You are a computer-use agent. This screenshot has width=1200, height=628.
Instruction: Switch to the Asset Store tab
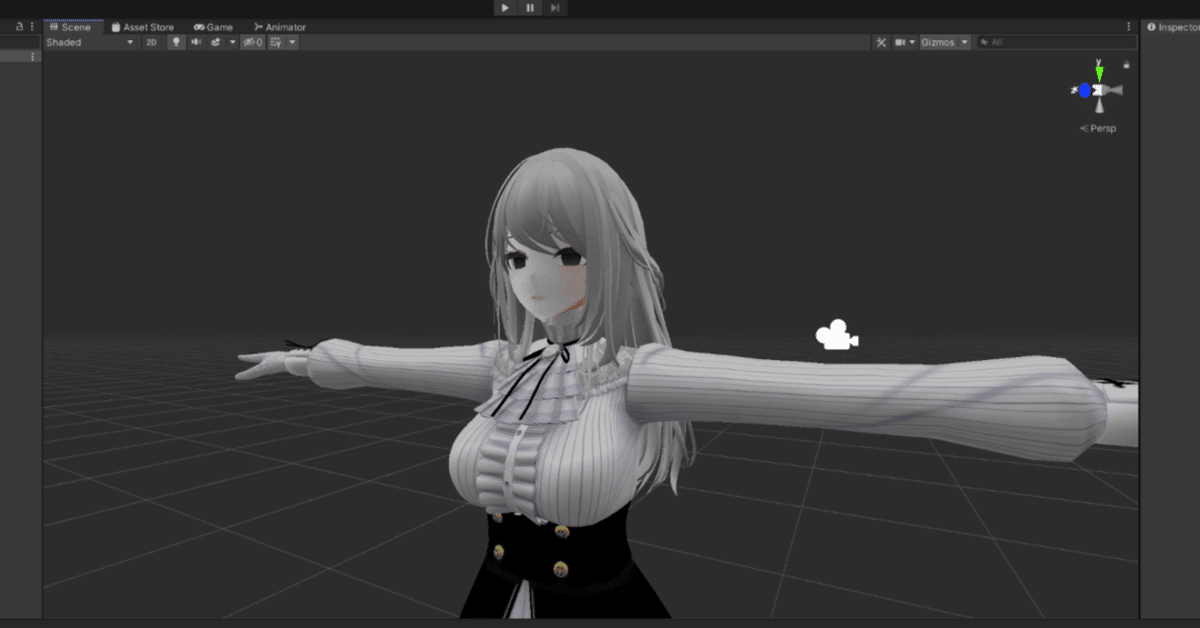[x=144, y=27]
